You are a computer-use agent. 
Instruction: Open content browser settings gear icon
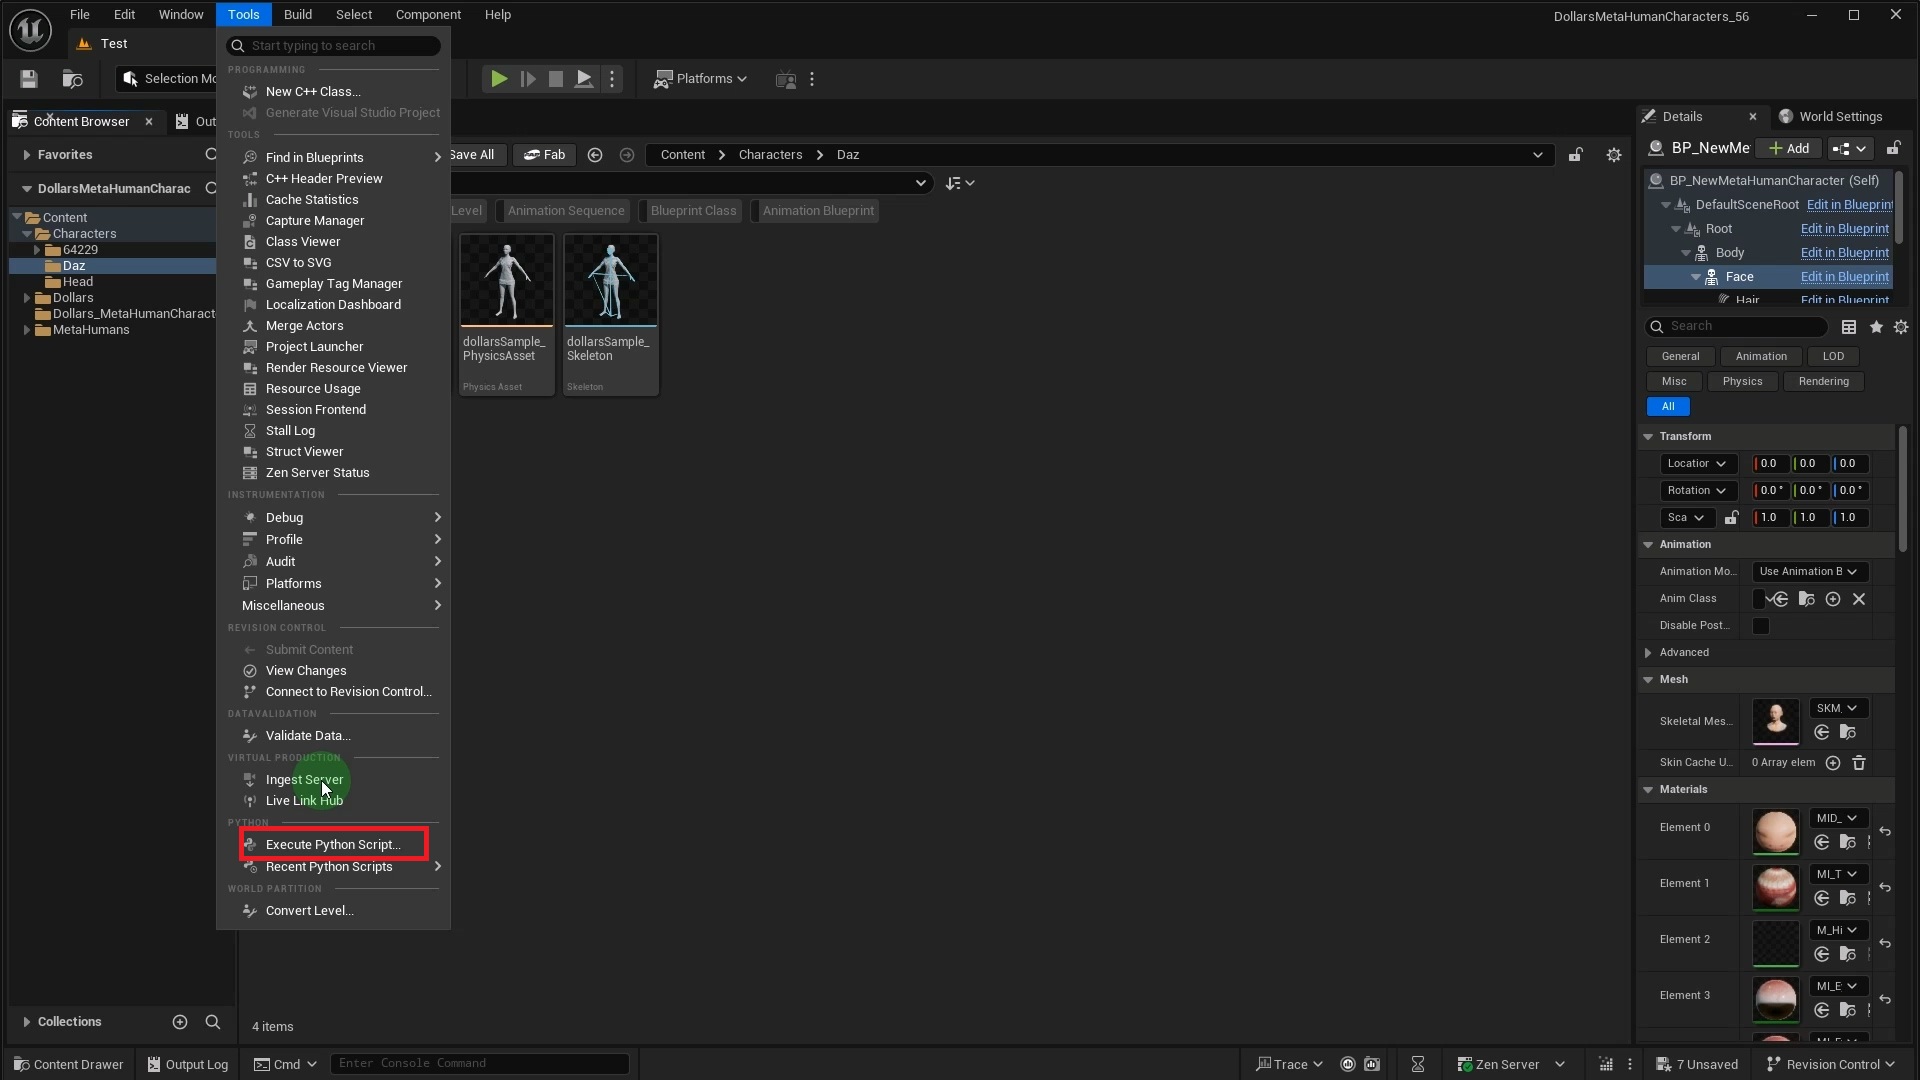(x=1613, y=155)
